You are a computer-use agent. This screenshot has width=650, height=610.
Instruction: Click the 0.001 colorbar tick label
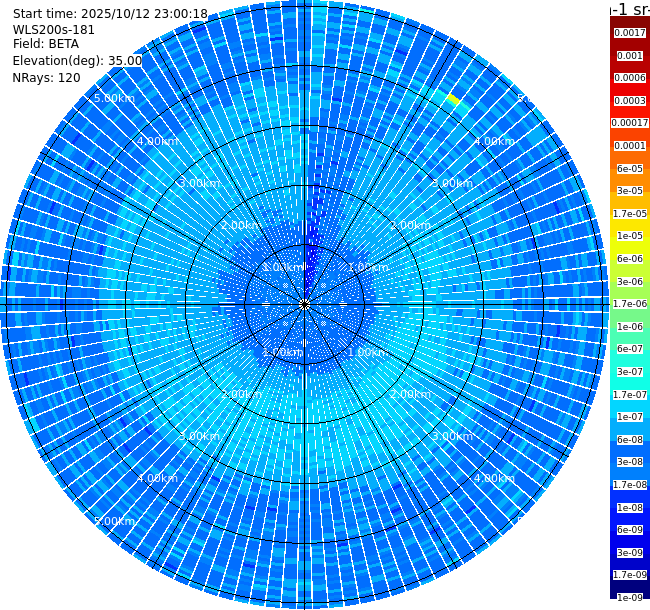click(x=630, y=56)
